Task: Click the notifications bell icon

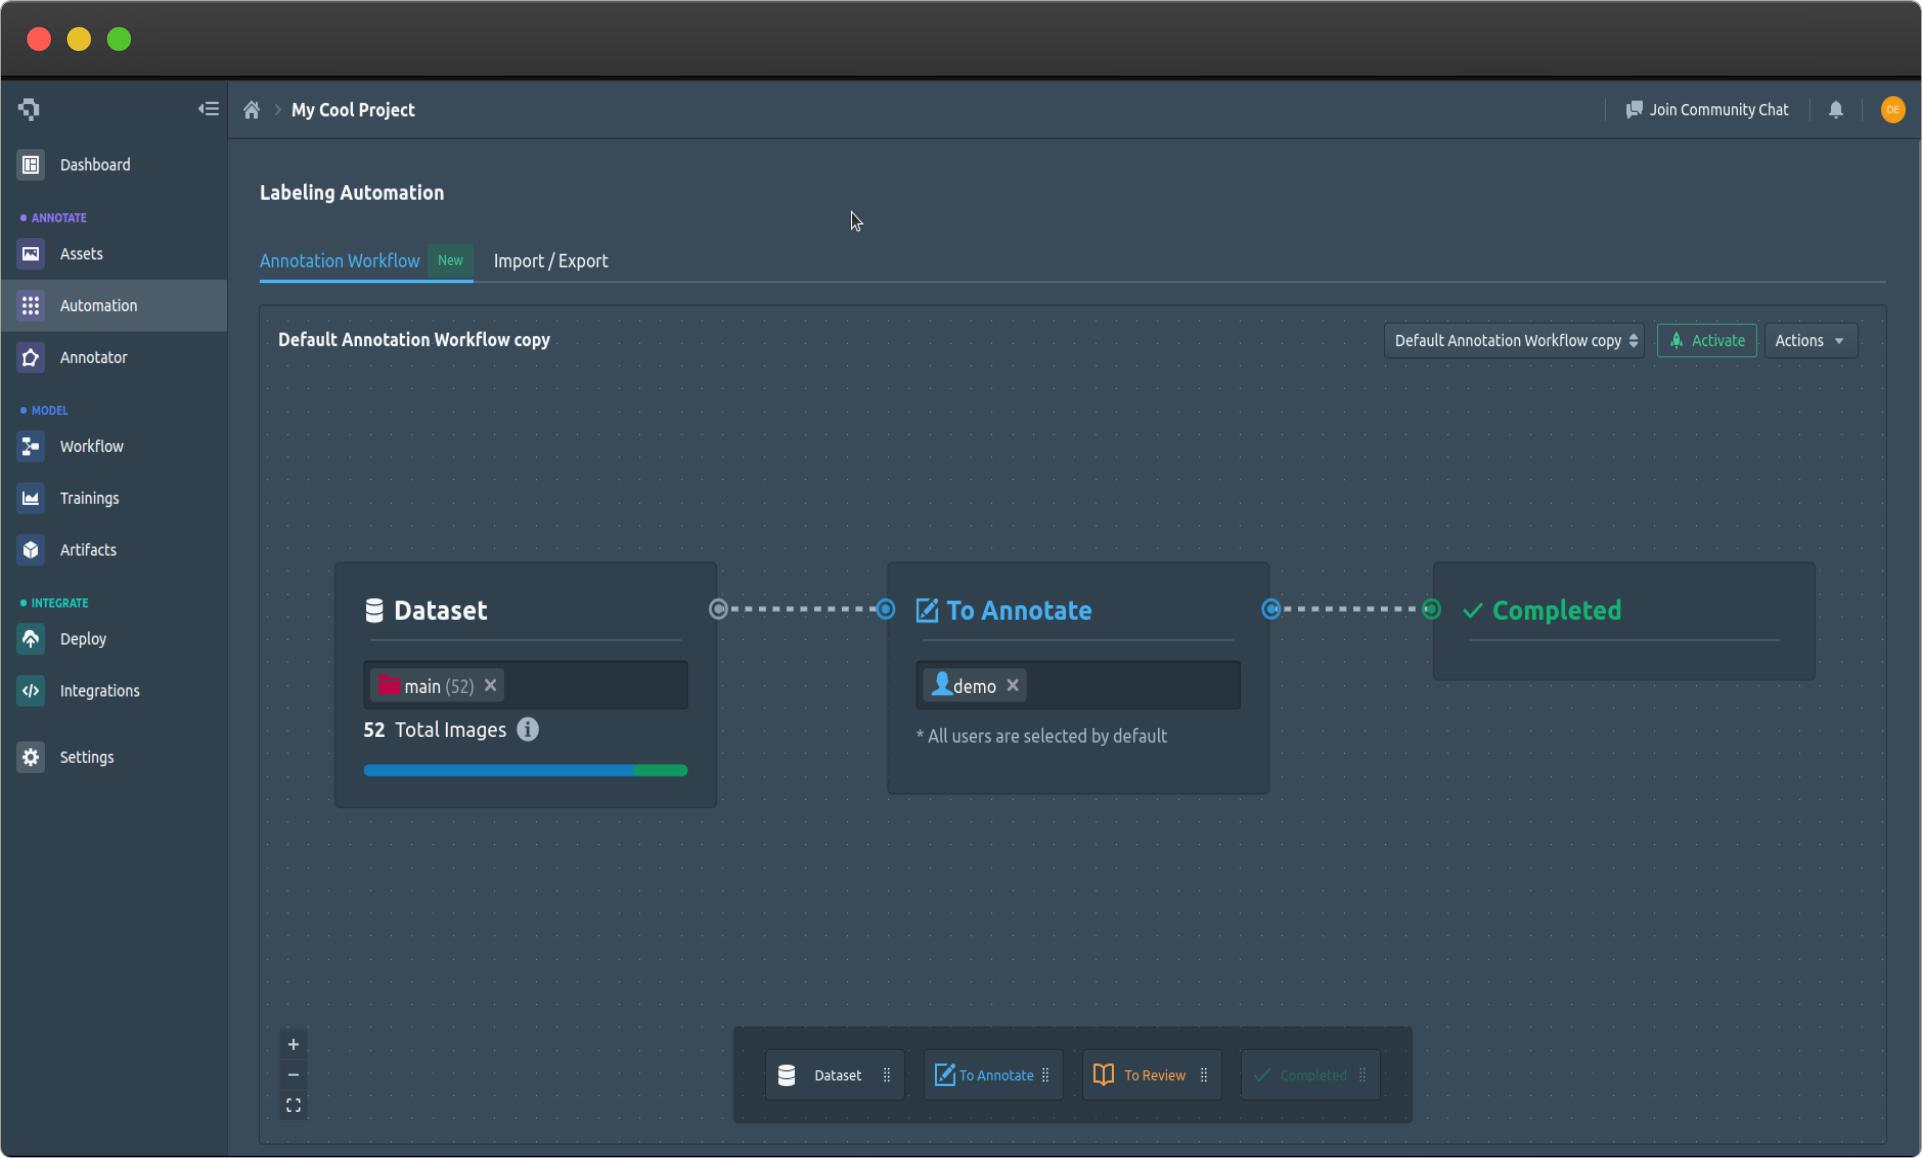Action: (1836, 110)
